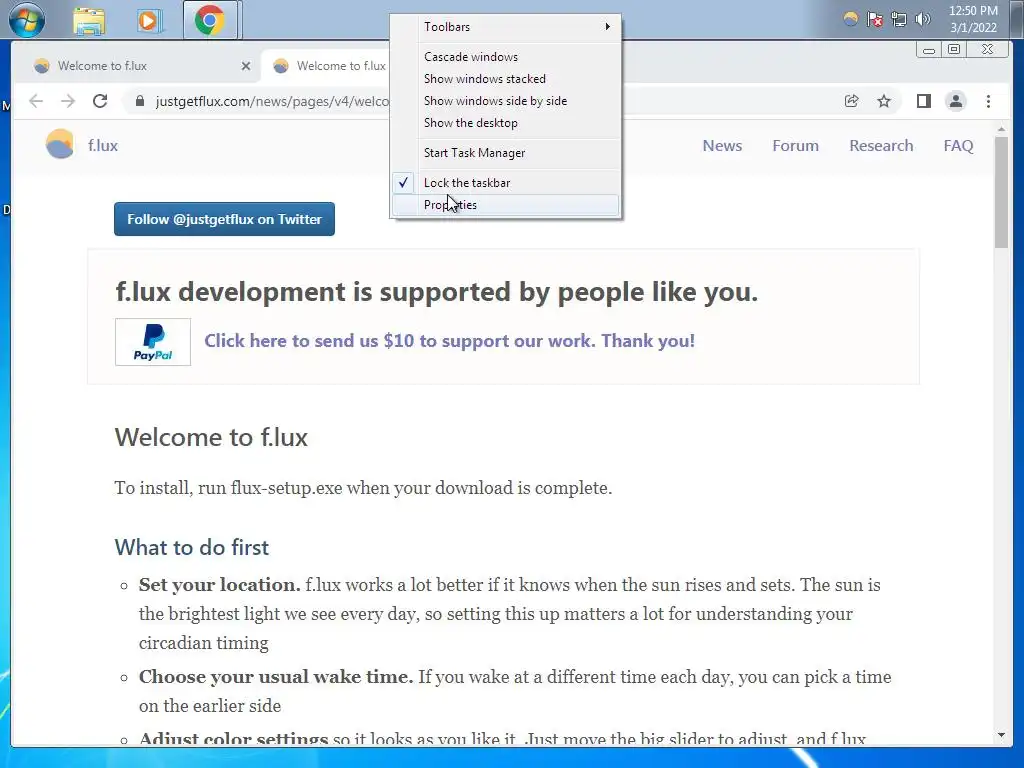The width and height of the screenshot is (1024, 768).
Task: Click the f.lux tray icon
Action: 850,19
